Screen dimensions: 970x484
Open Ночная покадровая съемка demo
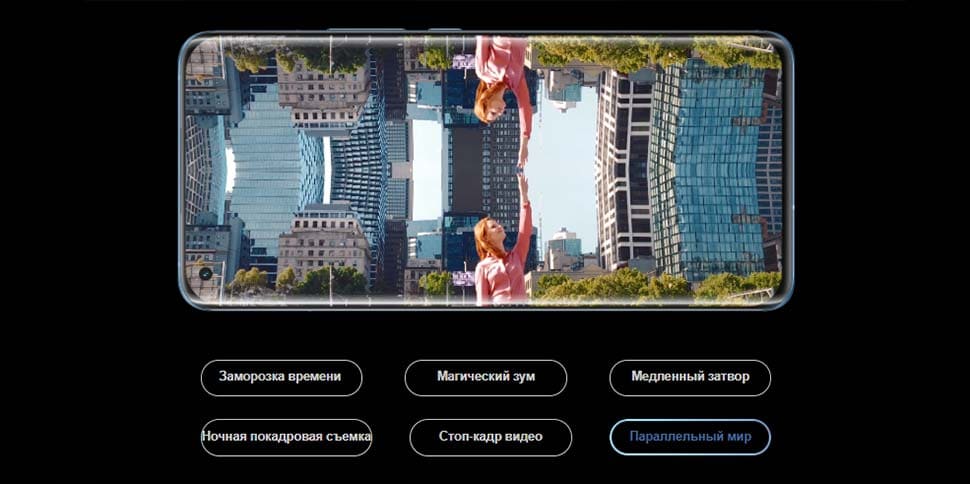click(286, 437)
